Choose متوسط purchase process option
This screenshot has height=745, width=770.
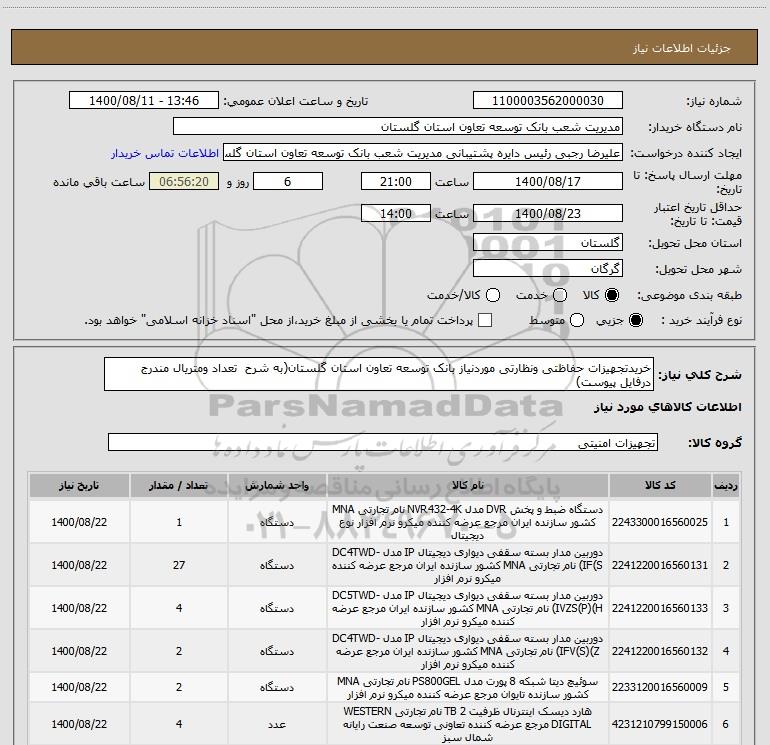coord(577,320)
